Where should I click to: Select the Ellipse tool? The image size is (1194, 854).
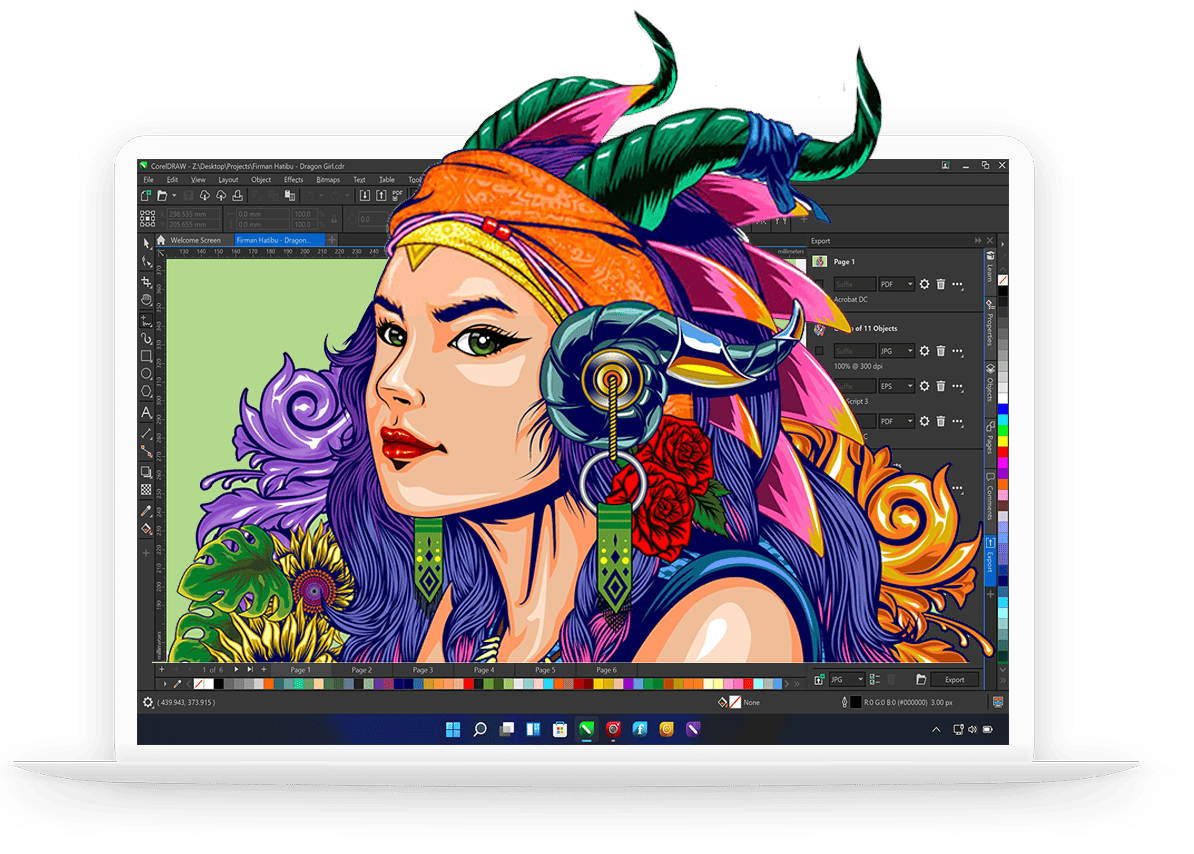[x=146, y=373]
